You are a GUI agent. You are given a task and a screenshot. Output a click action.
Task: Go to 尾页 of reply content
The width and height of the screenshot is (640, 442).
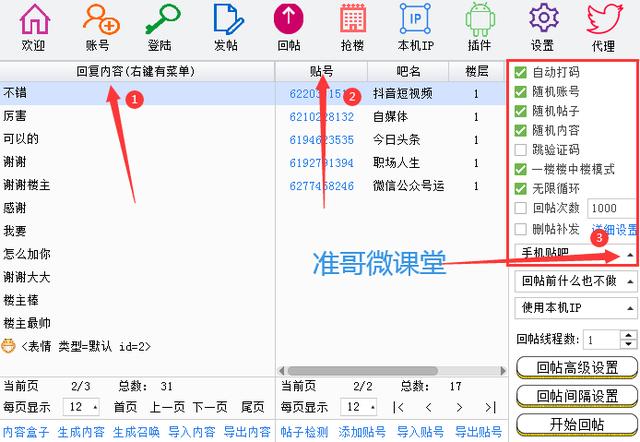pyautogui.click(x=253, y=407)
